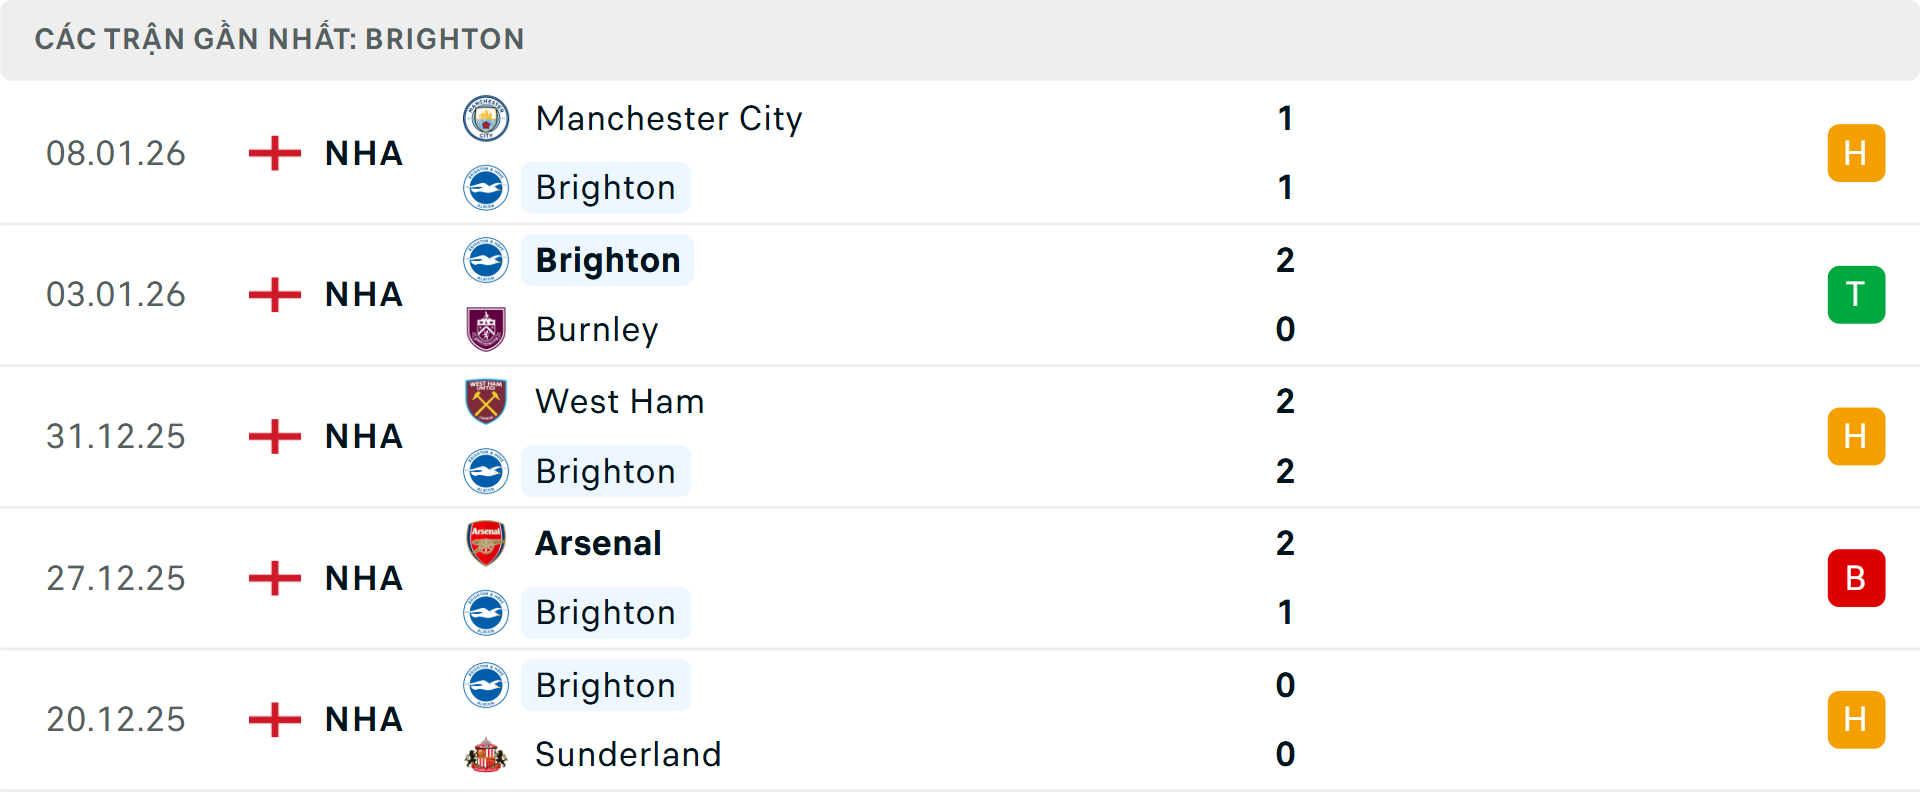The image size is (1920, 792).
Task: Click the Manchester City club crest
Action: (x=486, y=119)
